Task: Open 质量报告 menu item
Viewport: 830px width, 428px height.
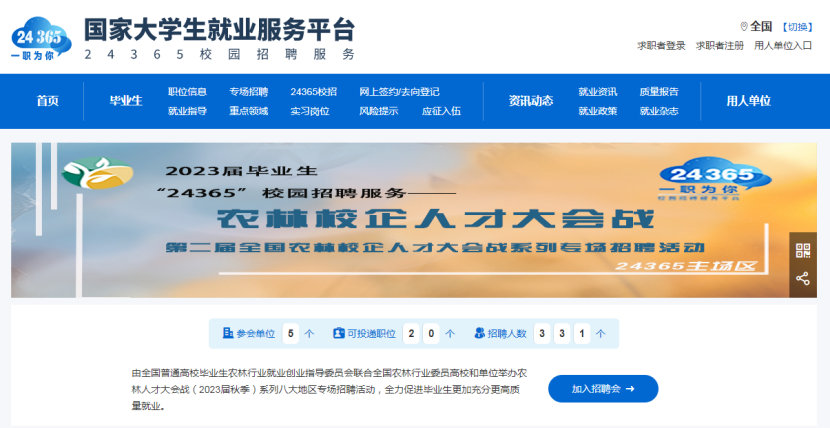Action: click(659, 92)
